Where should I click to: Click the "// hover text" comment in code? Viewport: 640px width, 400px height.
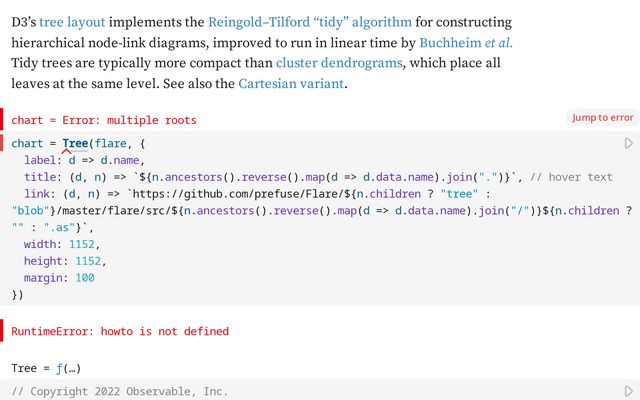coord(571,177)
